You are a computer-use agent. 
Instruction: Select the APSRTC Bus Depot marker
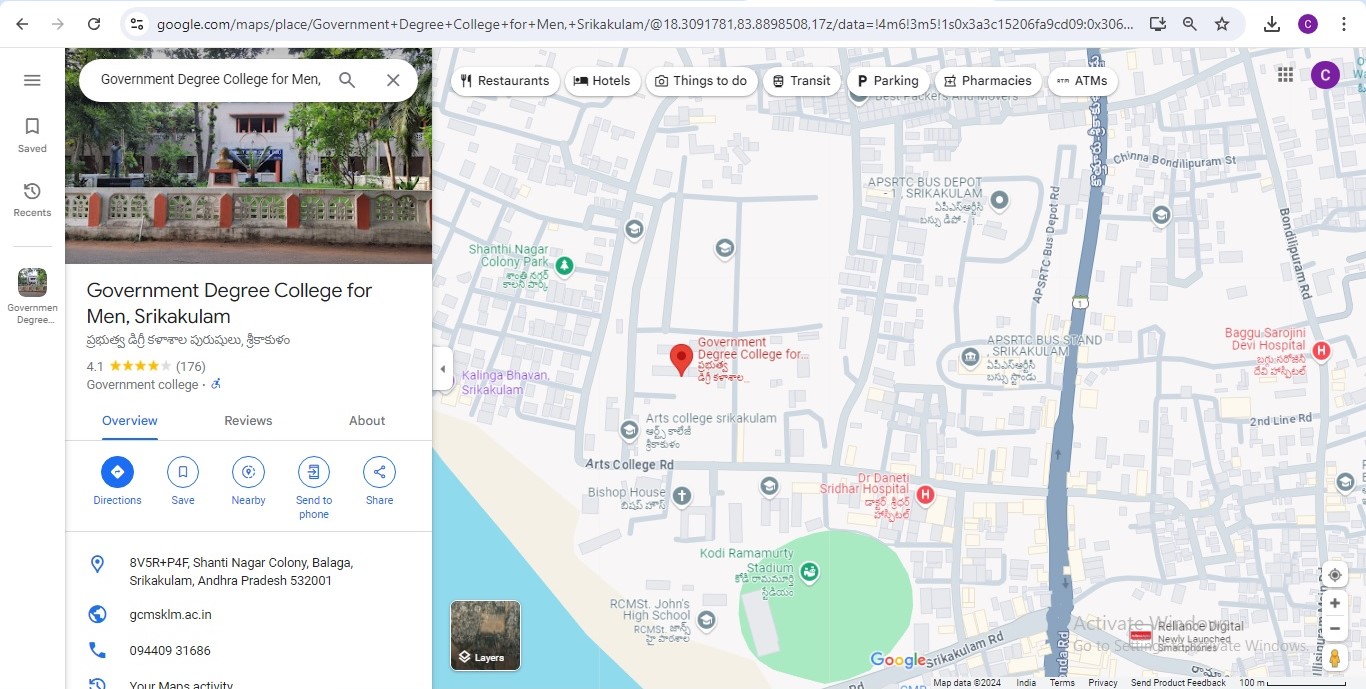(x=999, y=199)
